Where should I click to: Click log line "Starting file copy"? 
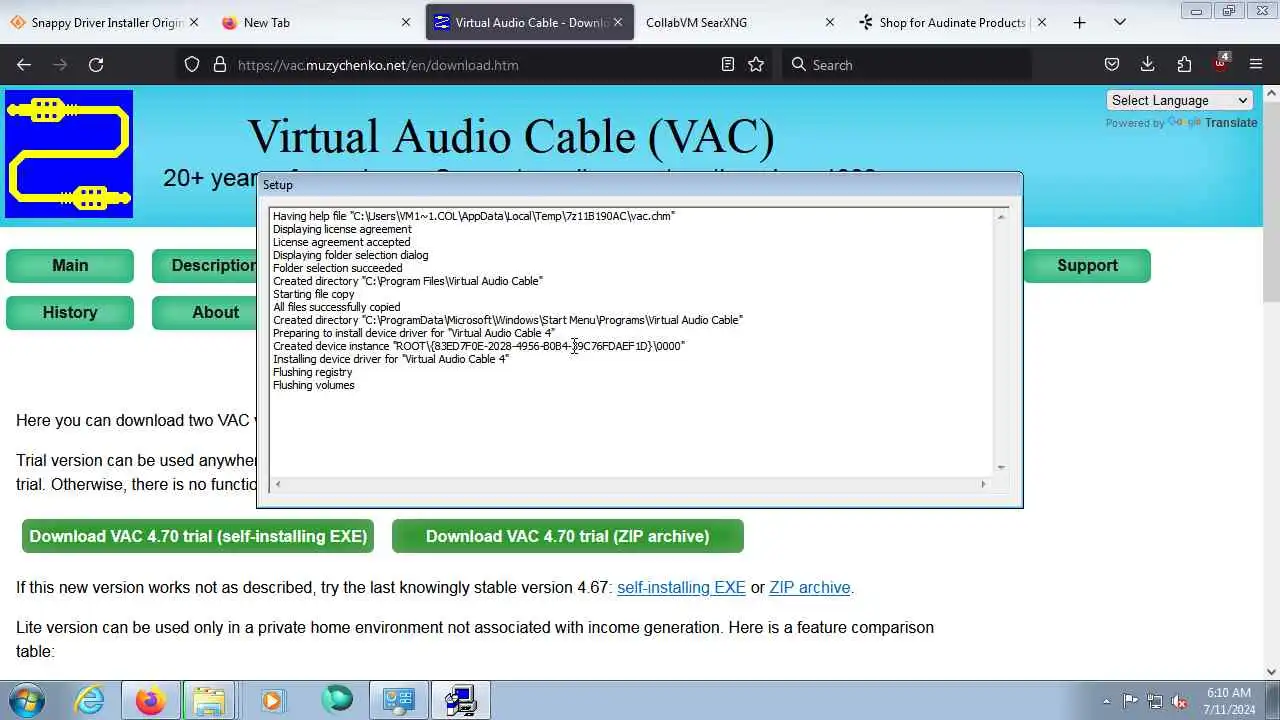(314, 294)
